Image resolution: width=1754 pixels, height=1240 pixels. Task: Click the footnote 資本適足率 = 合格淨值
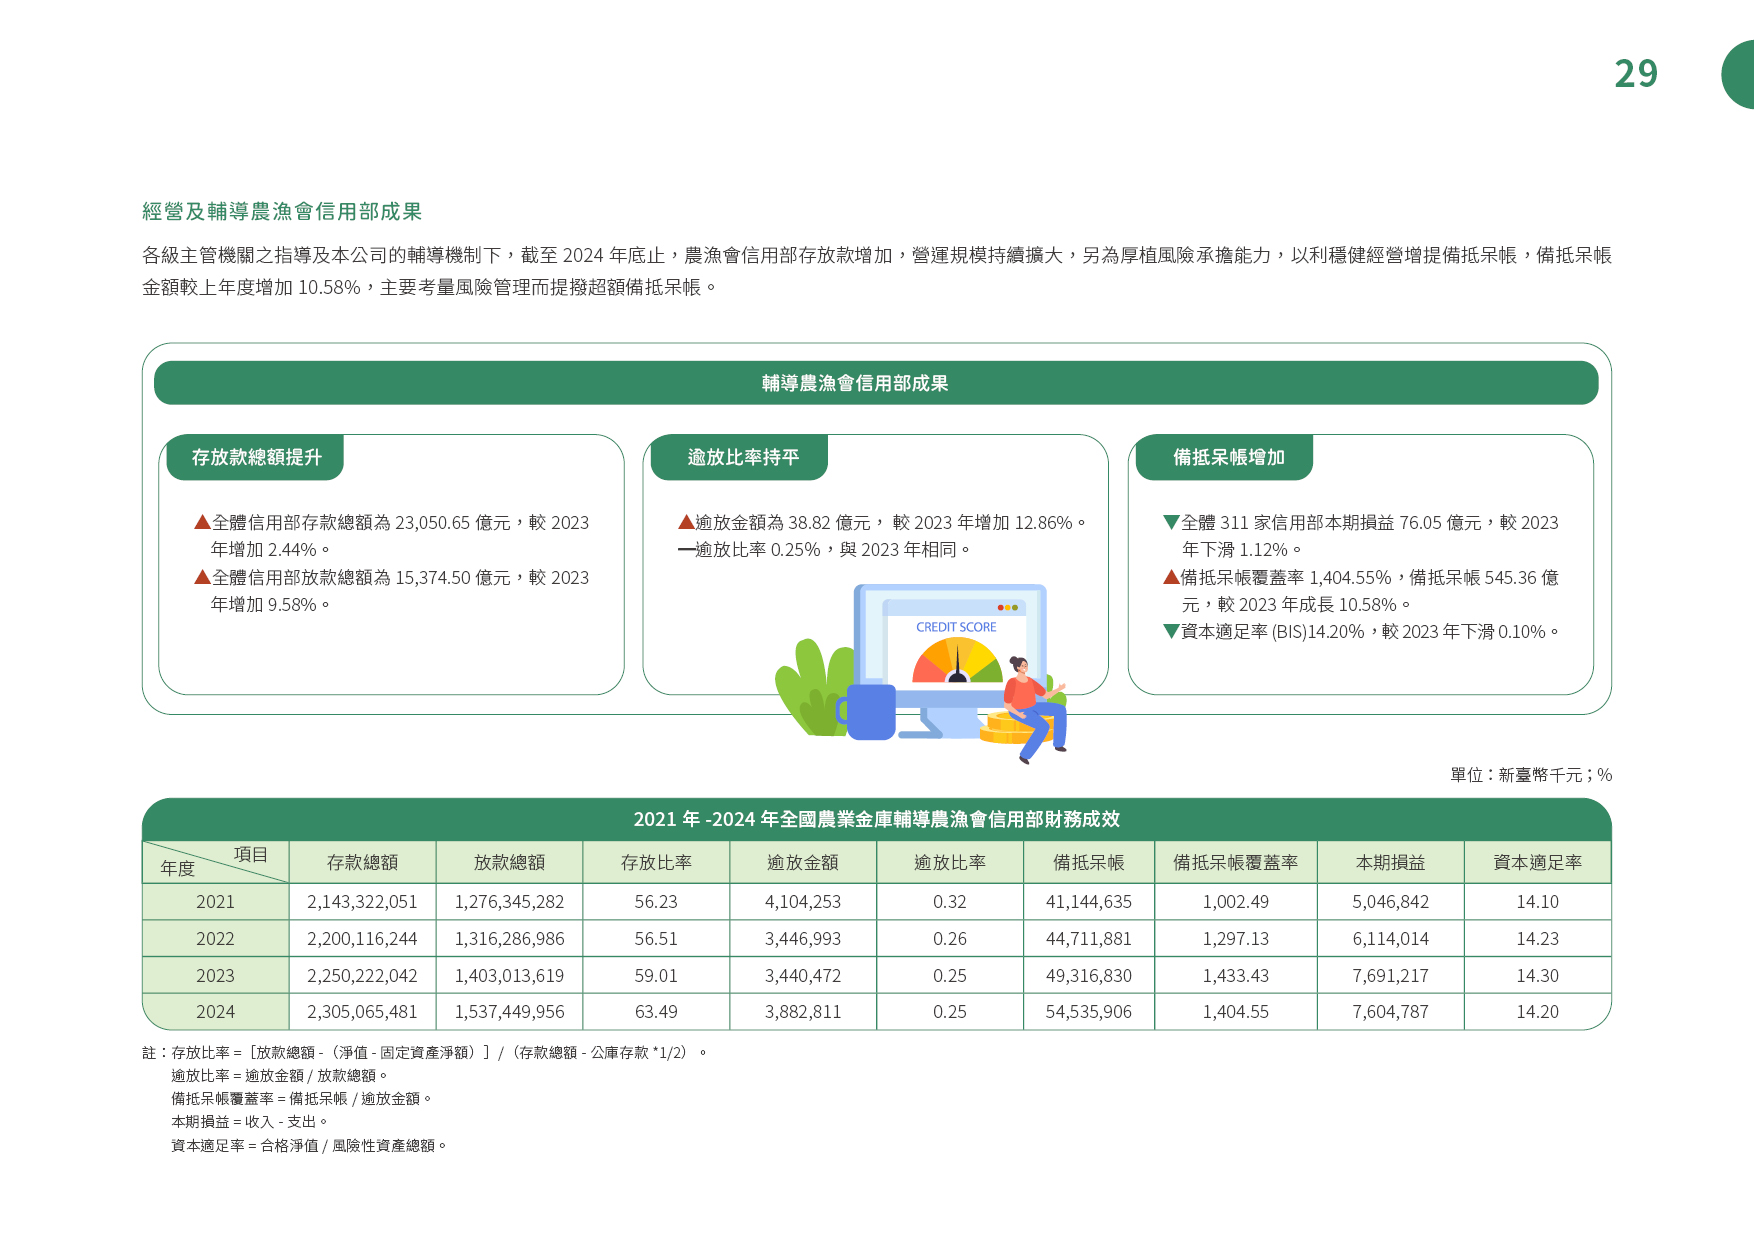click(309, 1146)
